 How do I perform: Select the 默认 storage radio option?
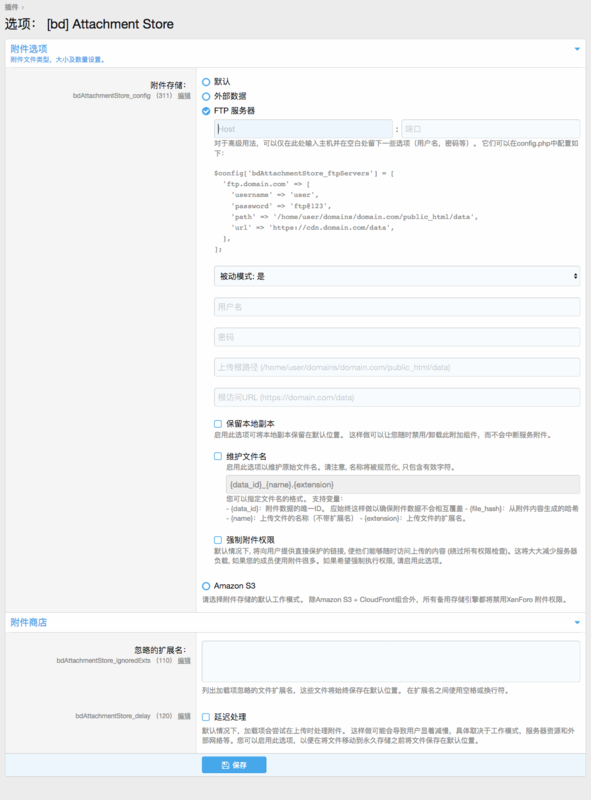[x=206, y=82]
